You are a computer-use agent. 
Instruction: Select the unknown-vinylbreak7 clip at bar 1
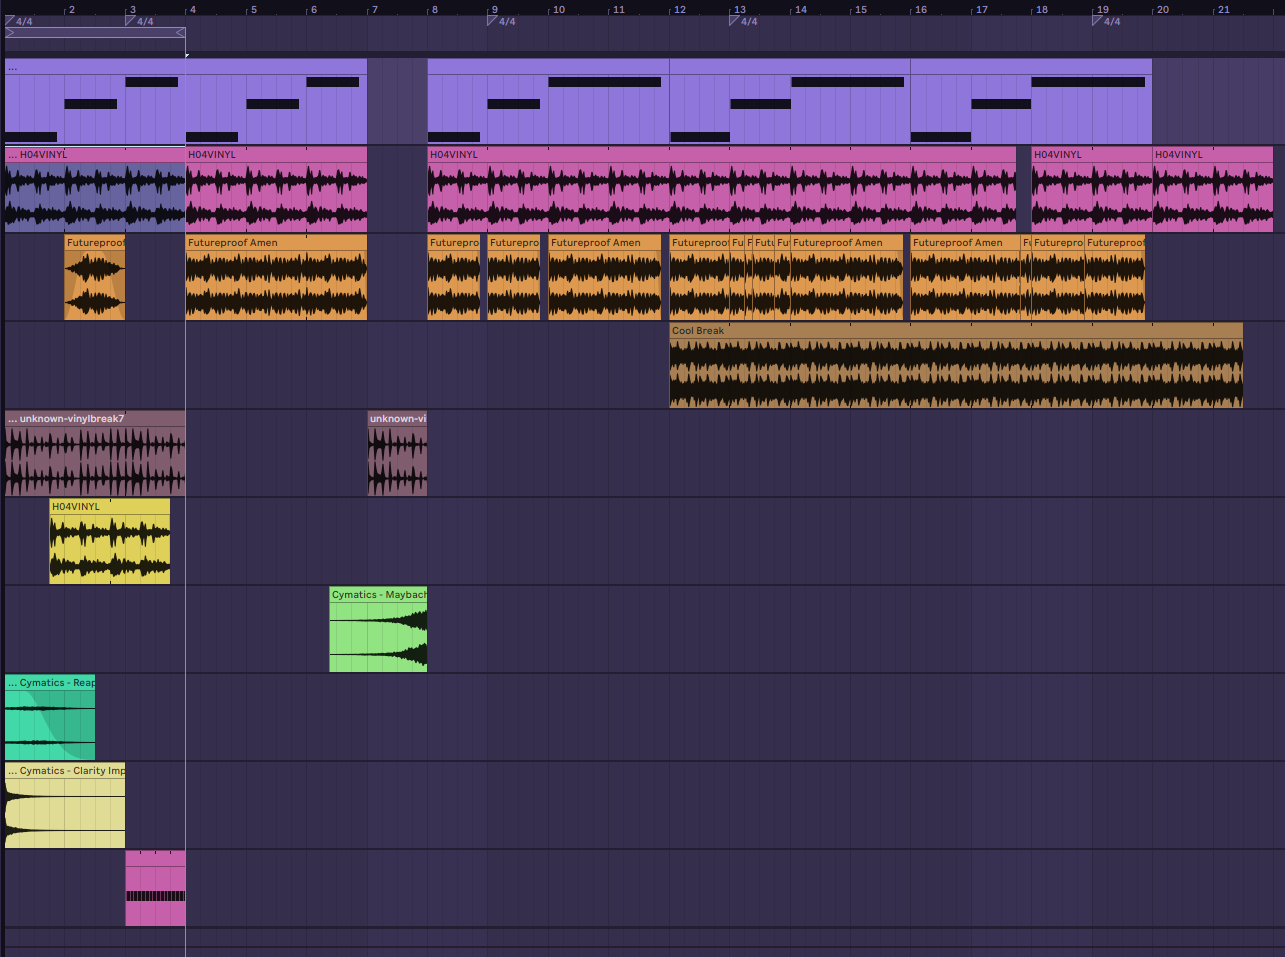click(95, 453)
